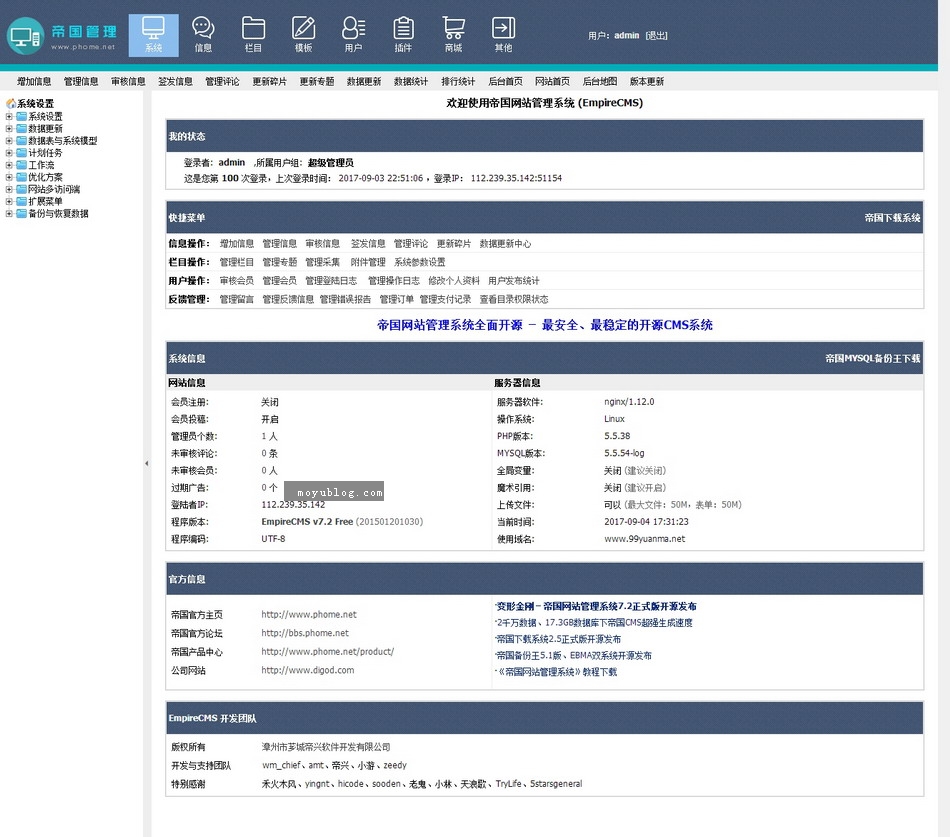The image size is (950, 837).
Task: Open the 帝国下载系统 link
Action: pos(892,218)
